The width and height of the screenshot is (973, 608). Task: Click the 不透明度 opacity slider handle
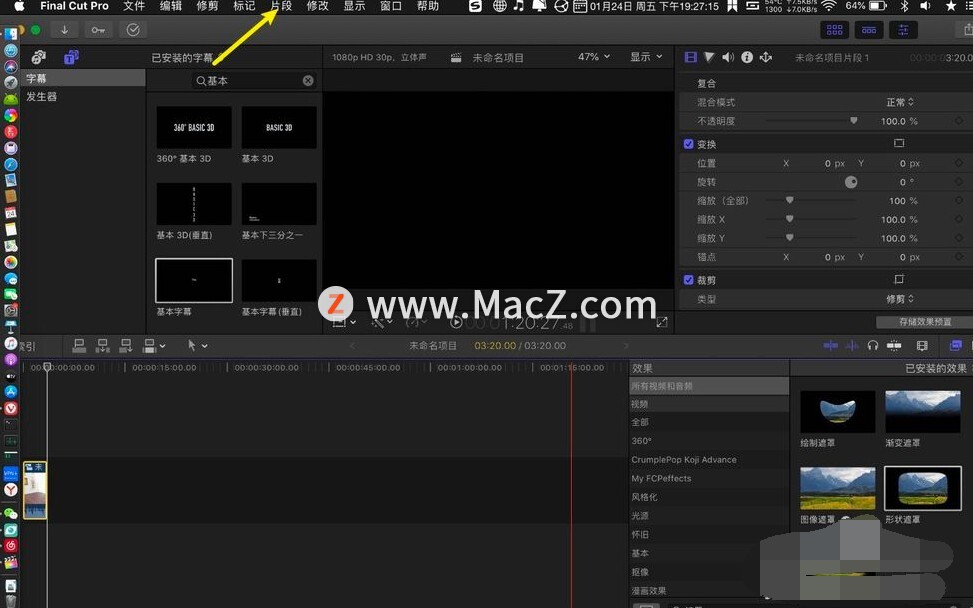pos(854,120)
